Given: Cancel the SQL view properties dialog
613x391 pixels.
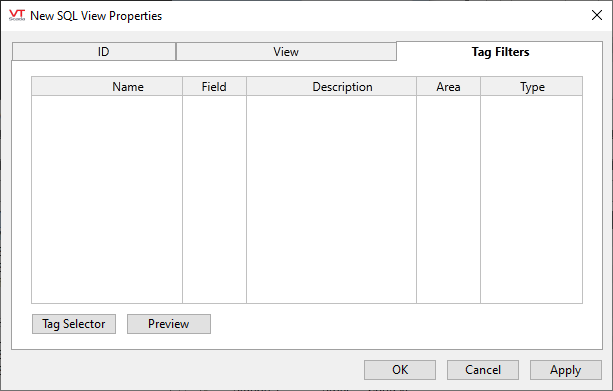Looking at the screenshot, I should (x=483, y=370).
